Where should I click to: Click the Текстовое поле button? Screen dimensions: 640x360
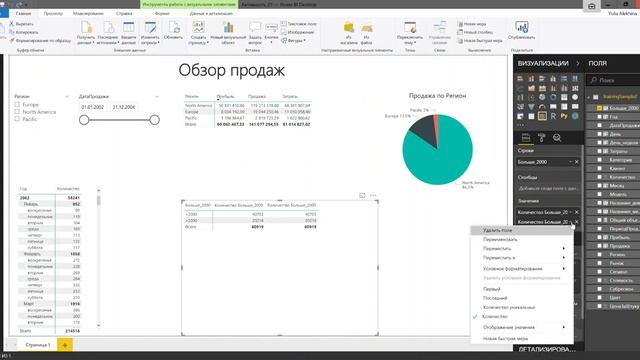pos(298,24)
